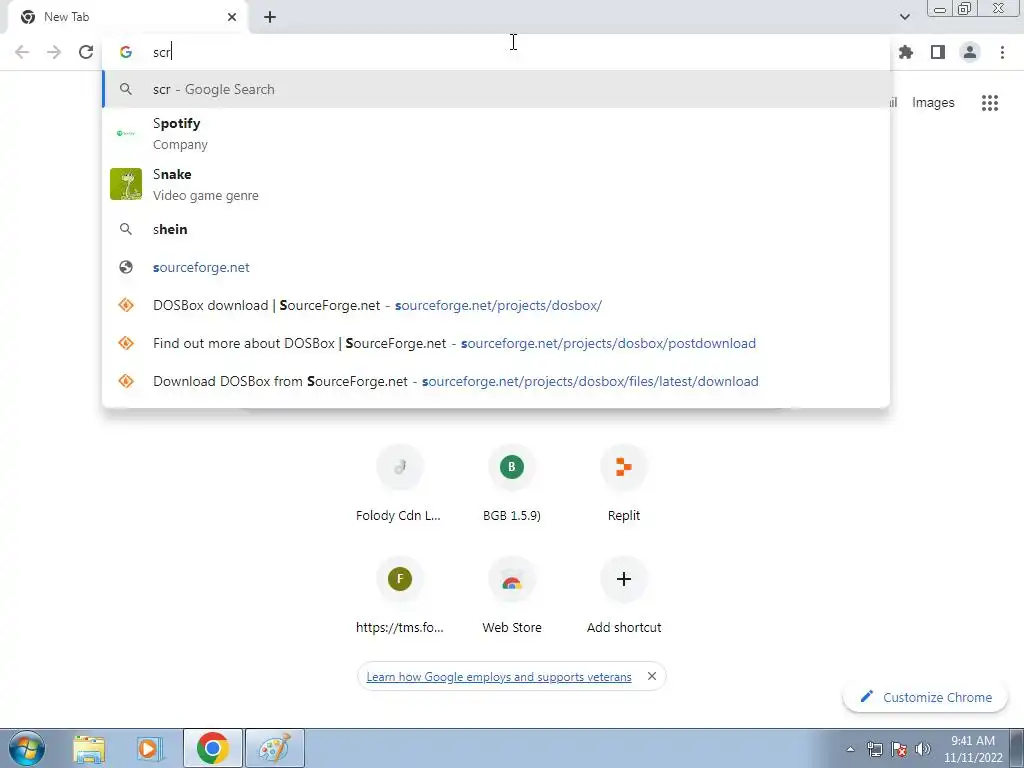This screenshot has width=1024, height=768.
Task: Dismiss the veterans promo with X
Action: point(652,676)
